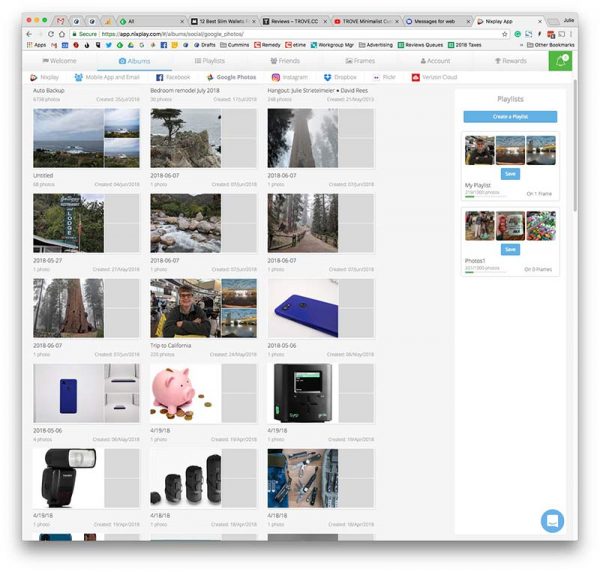Screen dimensions: 600x572
Task: Open the 2018 Taxes bookmark
Action: (x=465, y=45)
